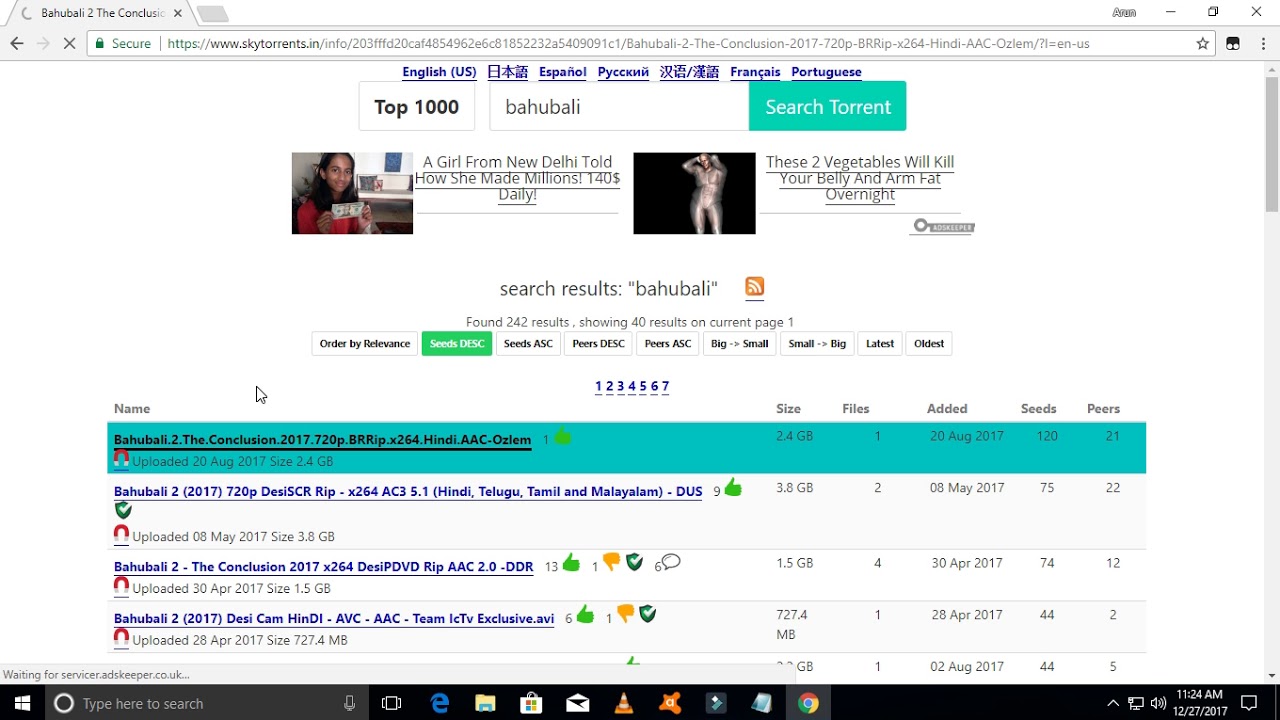This screenshot has width=1280, height=720.
Task: Click thumbs up on DesiSCR Rip DUS row
Action: tap(733, 489)
